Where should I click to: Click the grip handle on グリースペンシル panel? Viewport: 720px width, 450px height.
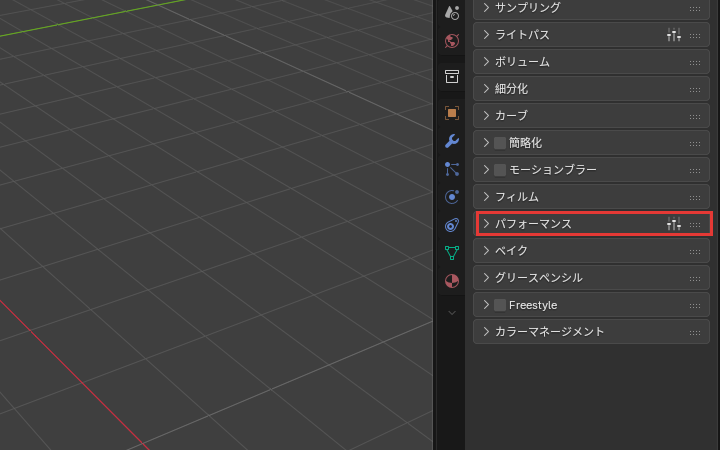coord(695,279)
